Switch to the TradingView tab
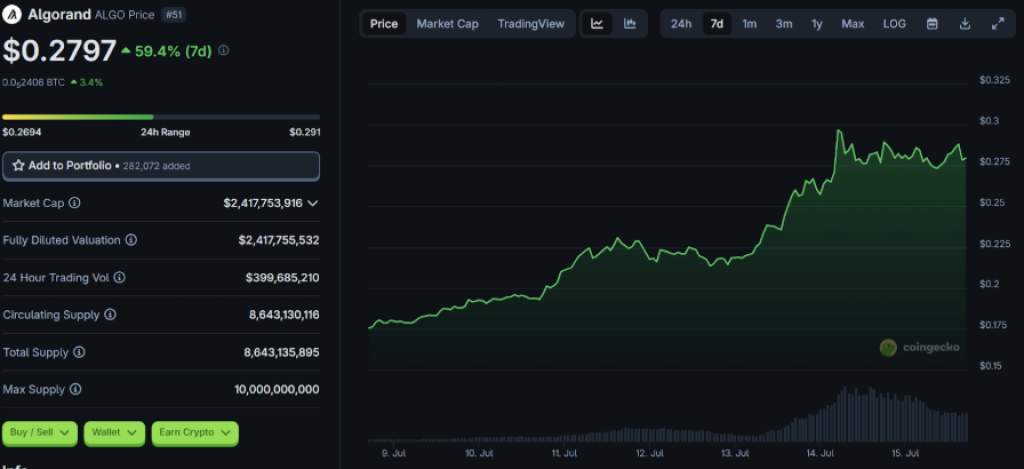Image resolution: width=1024 pixels, height=469 pixels. pos(530,24)
